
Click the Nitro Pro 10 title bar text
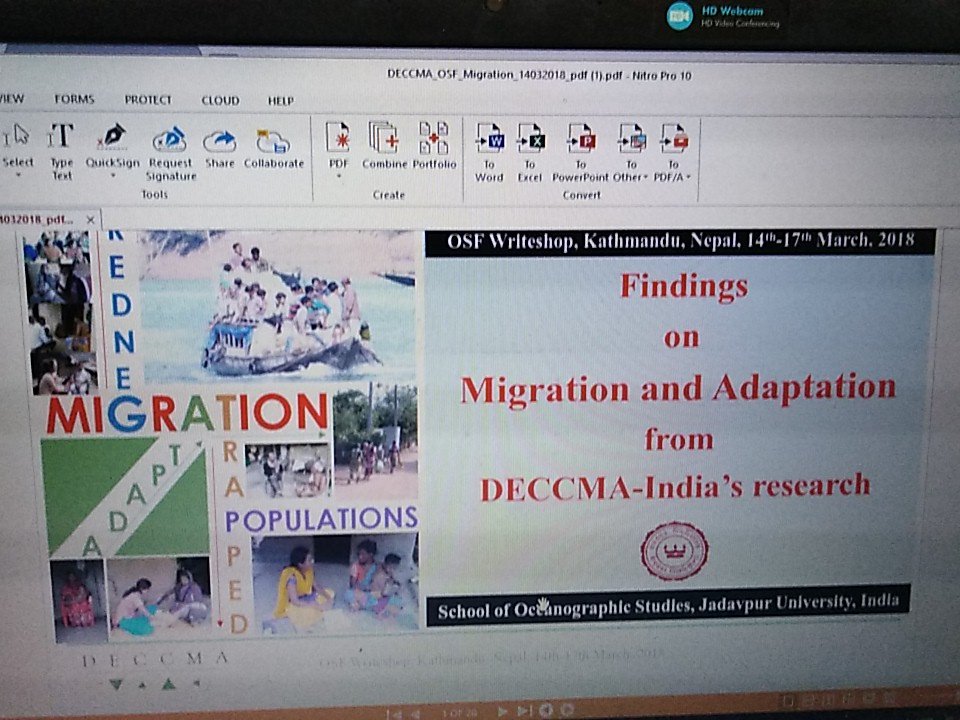(x=539, y=75)
